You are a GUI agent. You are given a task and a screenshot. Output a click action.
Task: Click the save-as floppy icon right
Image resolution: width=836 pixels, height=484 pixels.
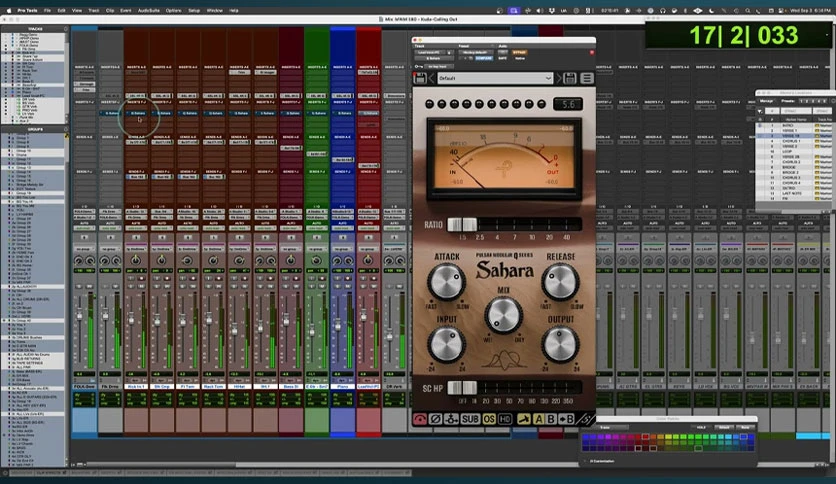570,78
